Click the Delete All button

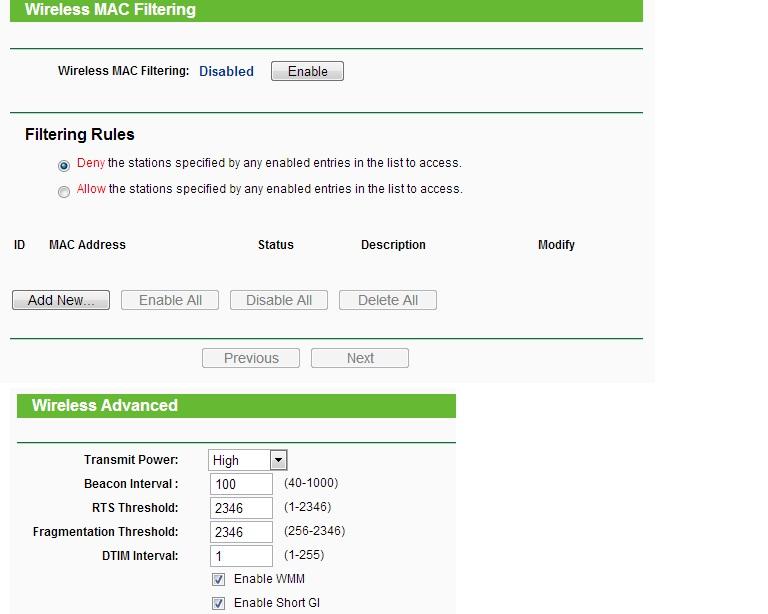point(388,300)
